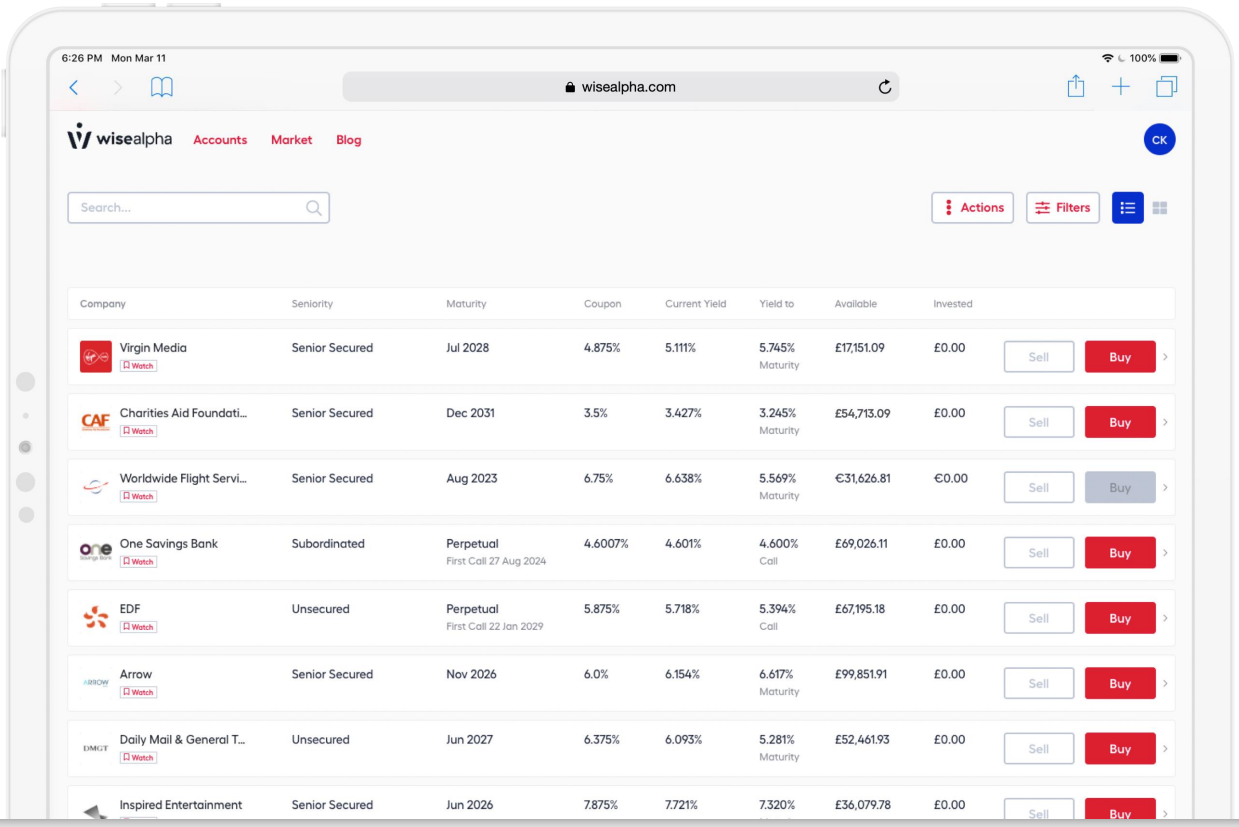Sell the Virgin Media bond
Screen dimensions: 1239x827
[1039, 357]
